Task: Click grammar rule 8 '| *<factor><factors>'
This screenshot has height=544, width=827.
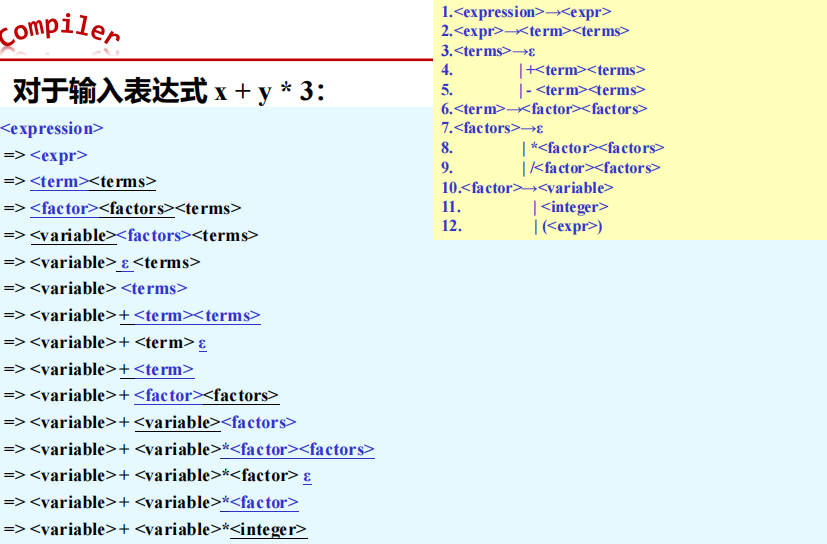Action: pos(553,148)
